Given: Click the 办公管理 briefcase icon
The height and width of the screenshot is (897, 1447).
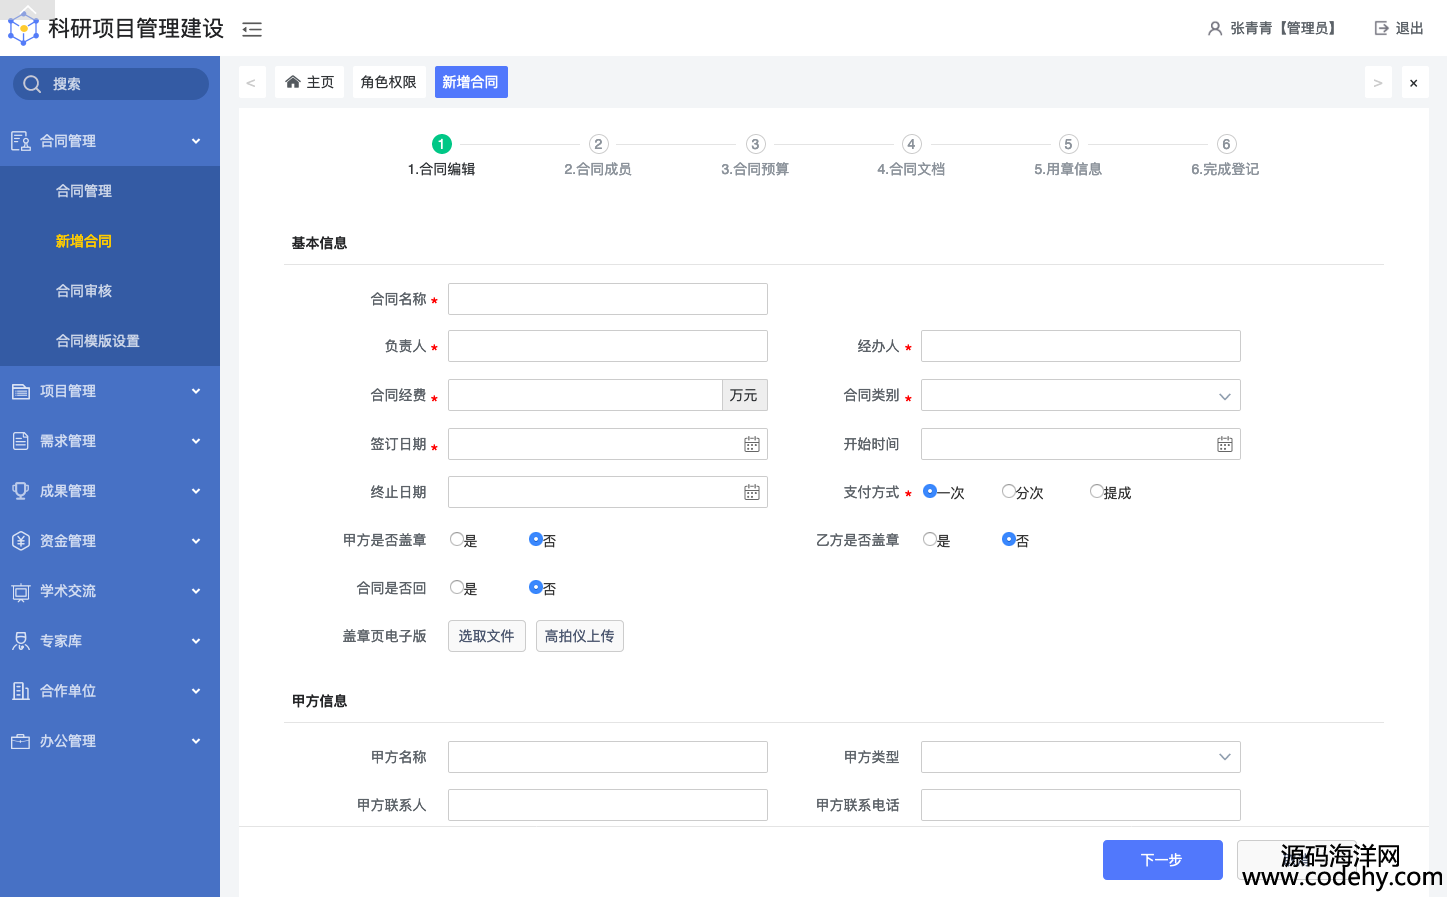Looking at the screenshot, I should (21, 741).
